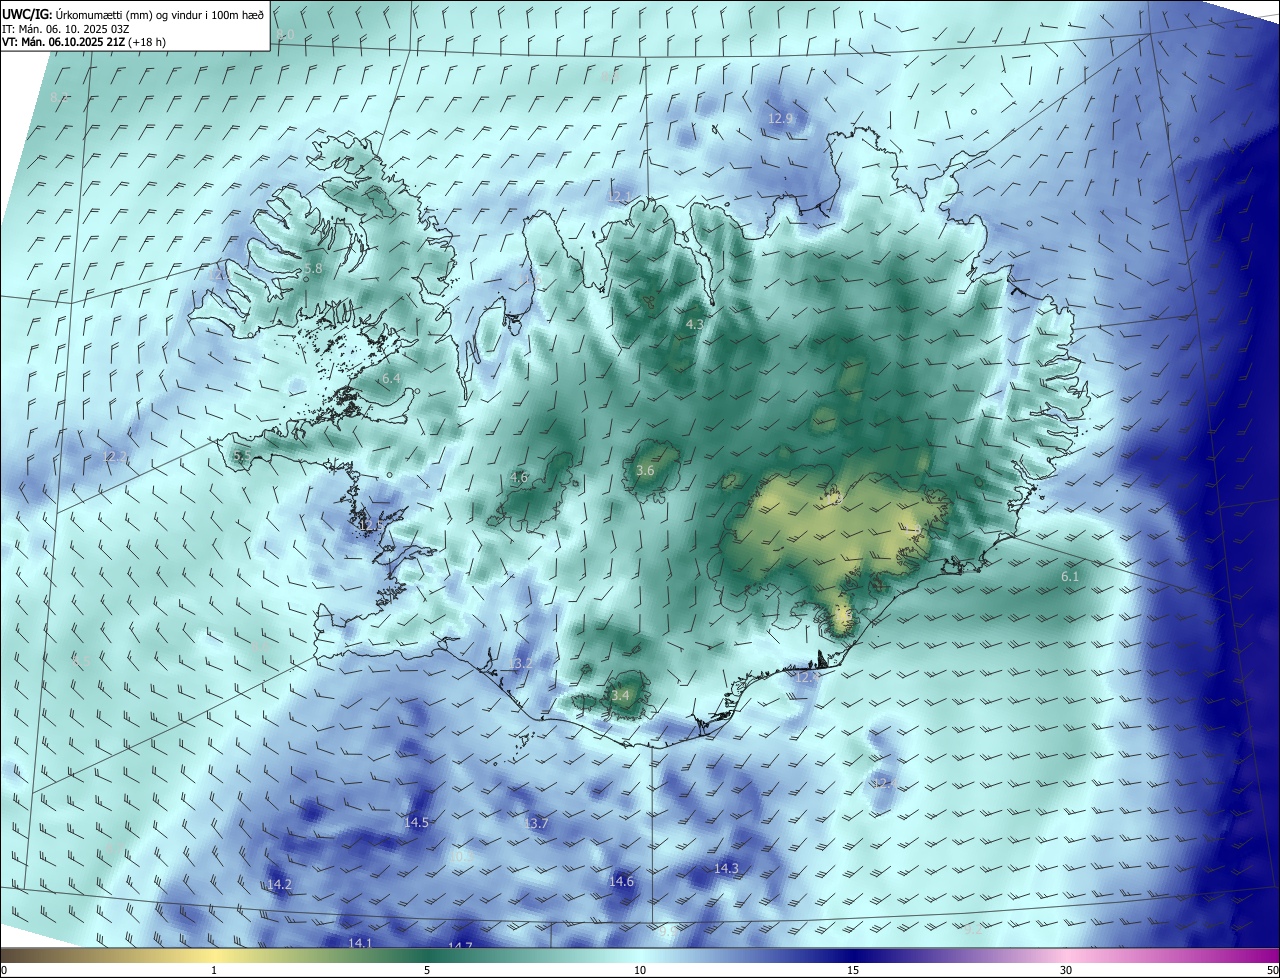The width and height of the screenshot is (1280, 978).
Task: Click the 5.8 value over the Westfjords
Action: click(x=313, y=269)
